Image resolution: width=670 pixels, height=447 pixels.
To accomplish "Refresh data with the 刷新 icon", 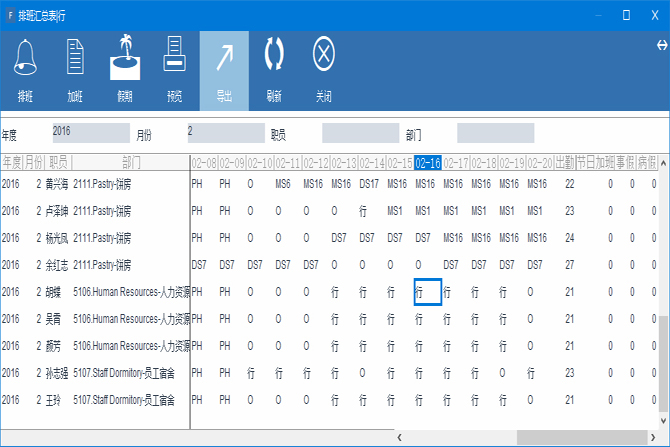I will [274, 58].
